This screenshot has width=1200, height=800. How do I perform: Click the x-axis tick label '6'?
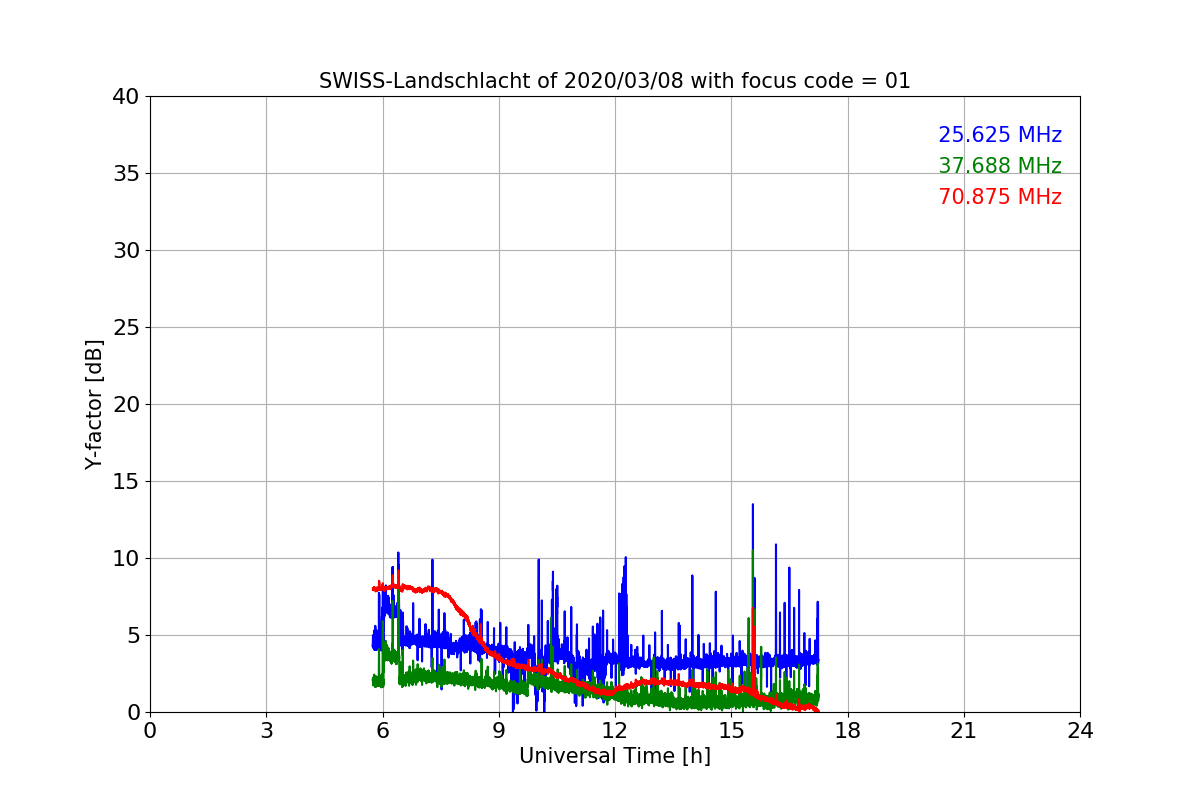383,731
